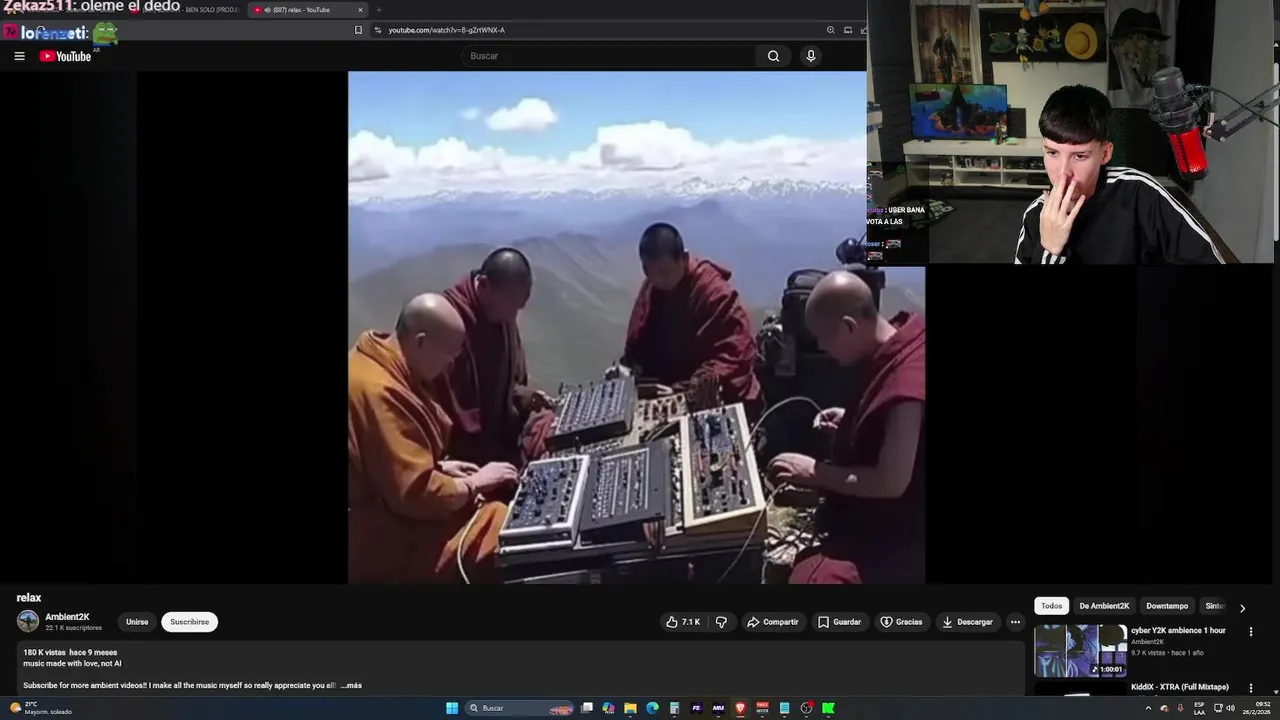
Task: Download video with Descargar button
Action: pos(967,622)
